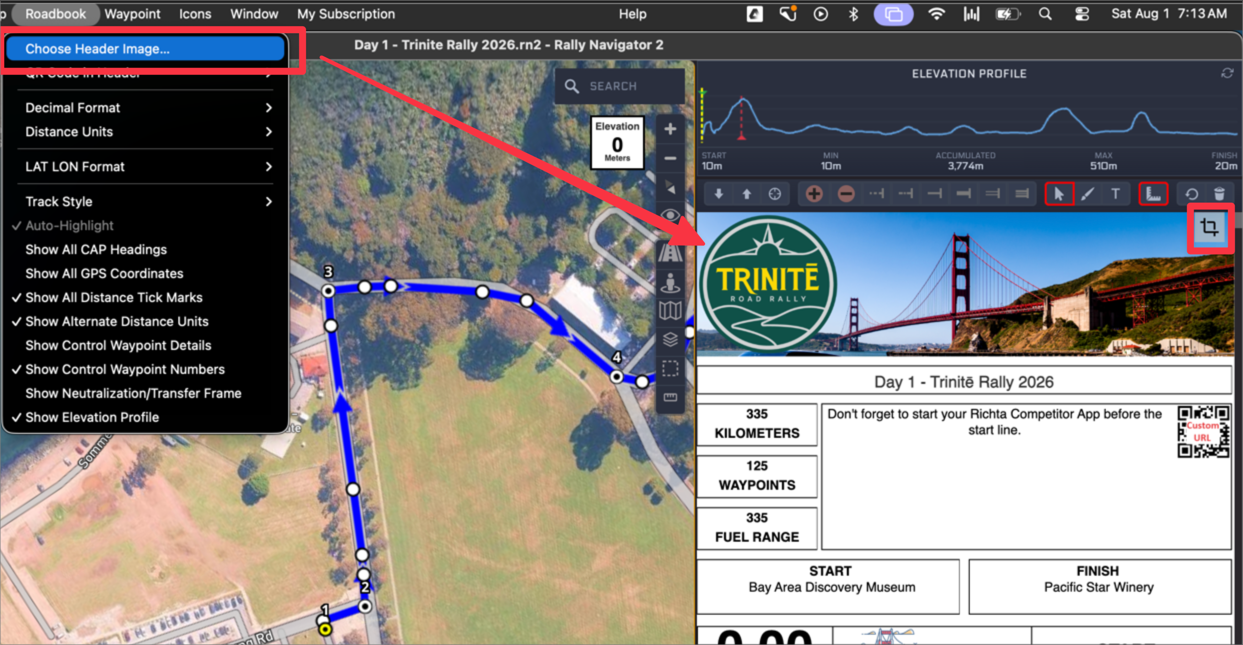This screenshot has width=1243, height=645.
Task: Click the move waypoint up arrow icon
Action: (746, 194)
